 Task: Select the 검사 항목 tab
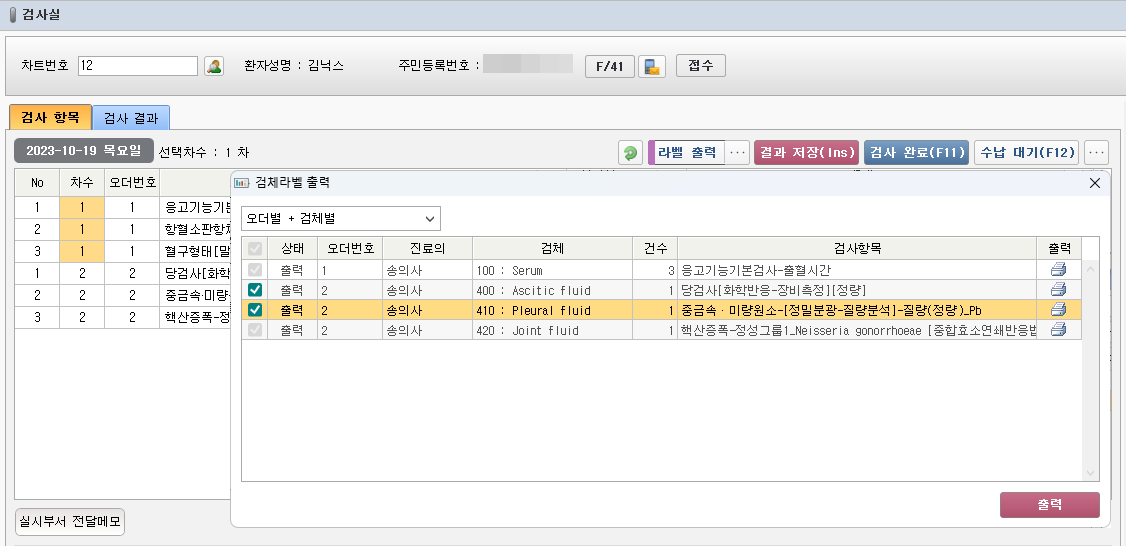click(x=50, y=118)
